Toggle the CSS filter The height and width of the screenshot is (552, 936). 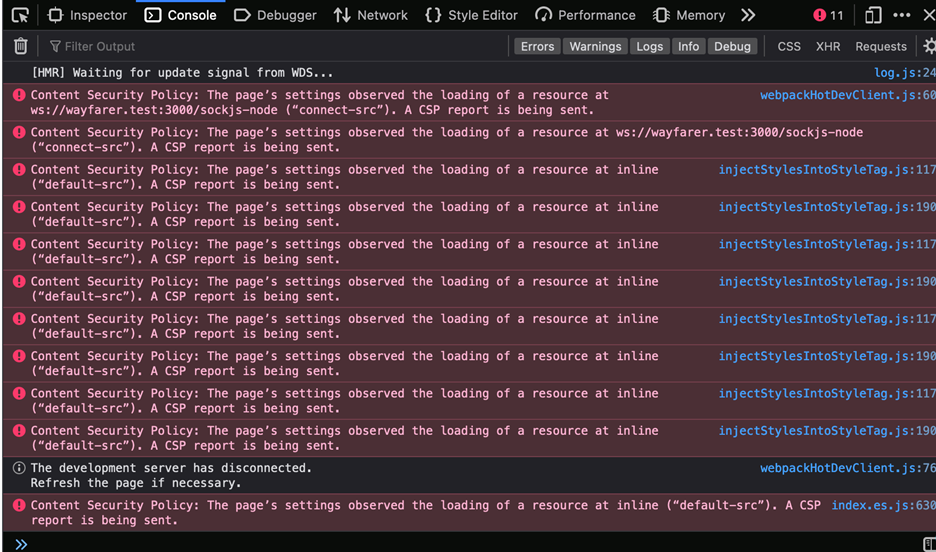pyautogui.click(x=789, y=46)
